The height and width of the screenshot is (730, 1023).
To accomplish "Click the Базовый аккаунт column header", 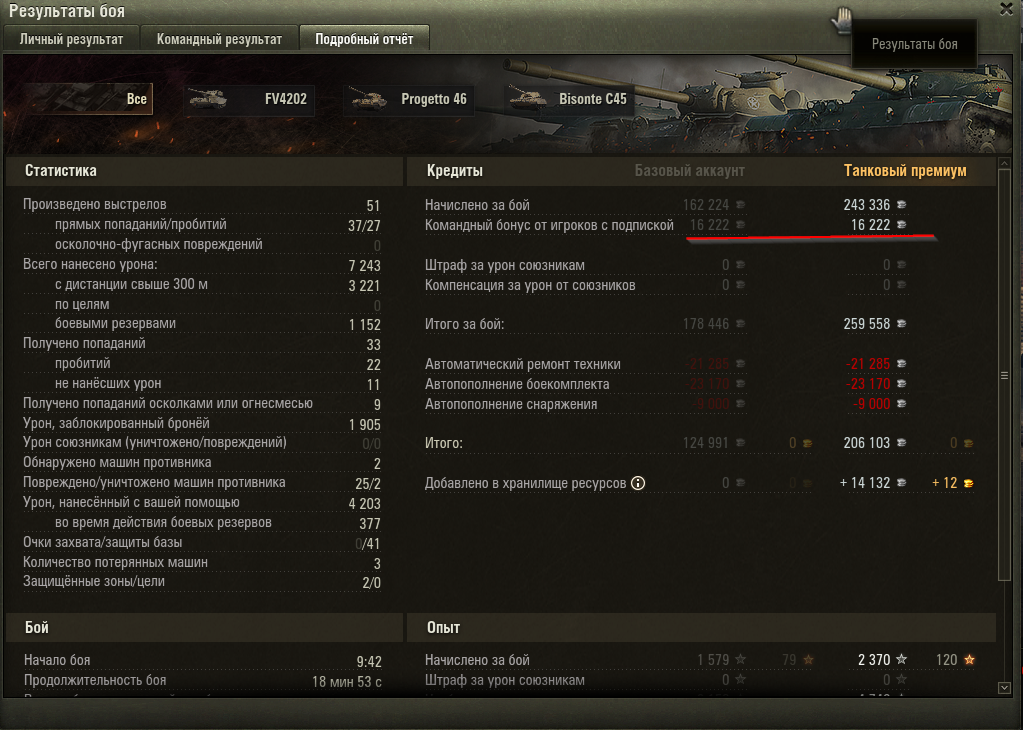I will tap(690, 171).
